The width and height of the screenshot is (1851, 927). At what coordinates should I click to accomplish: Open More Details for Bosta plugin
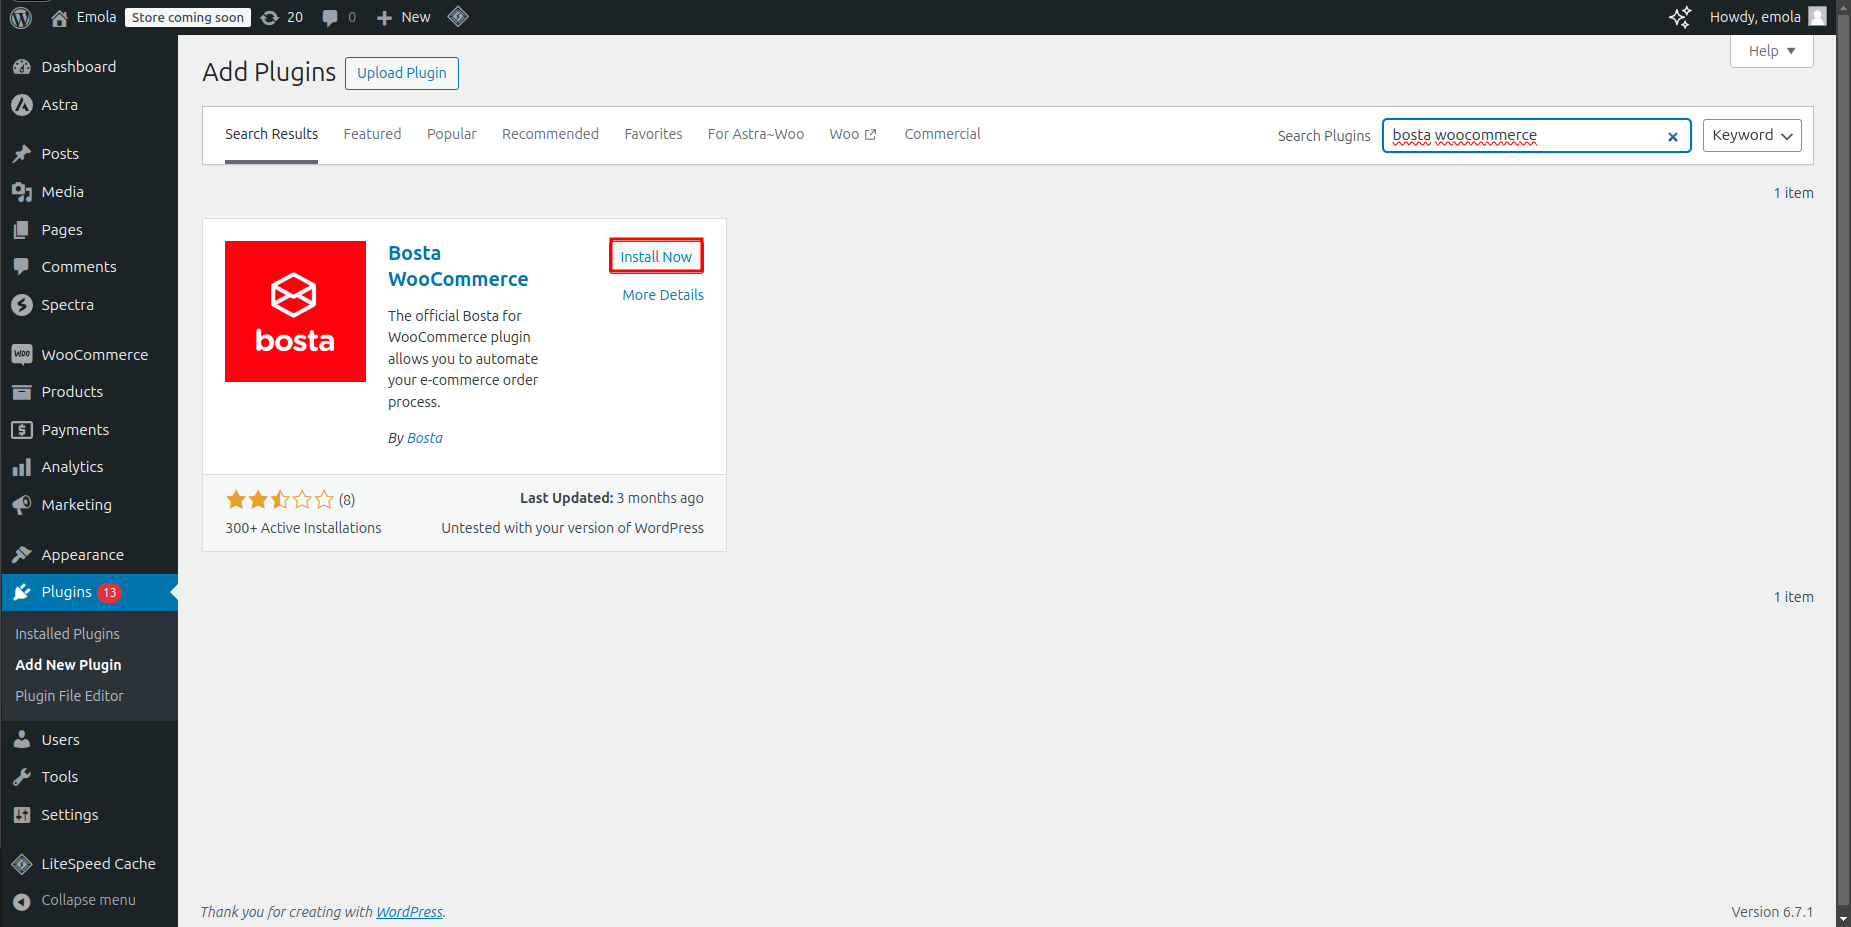[x=663, y=295]
